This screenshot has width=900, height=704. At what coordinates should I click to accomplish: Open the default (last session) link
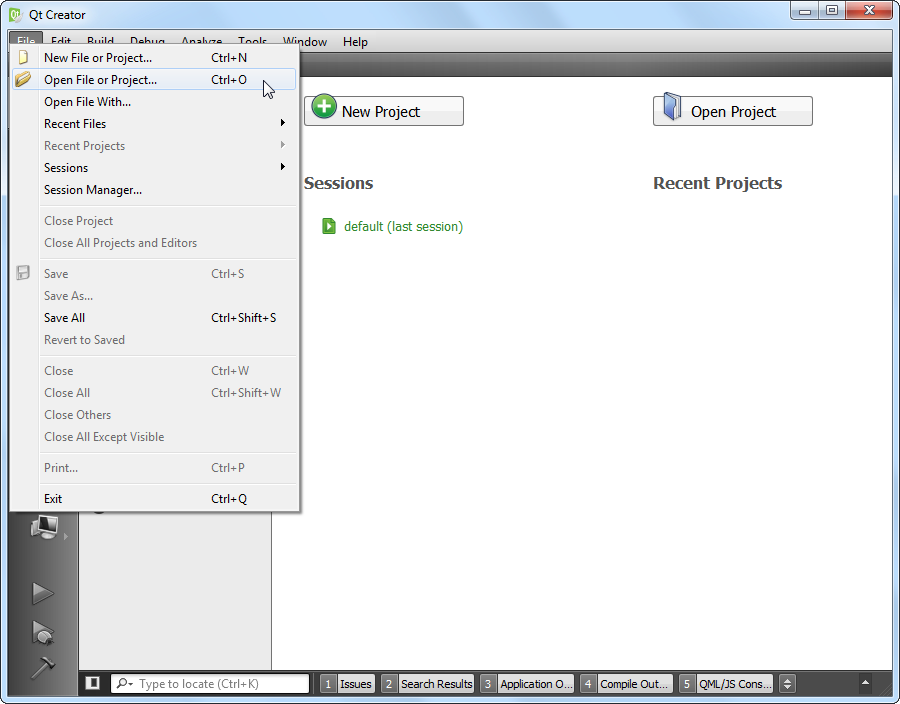pos(404,227)
